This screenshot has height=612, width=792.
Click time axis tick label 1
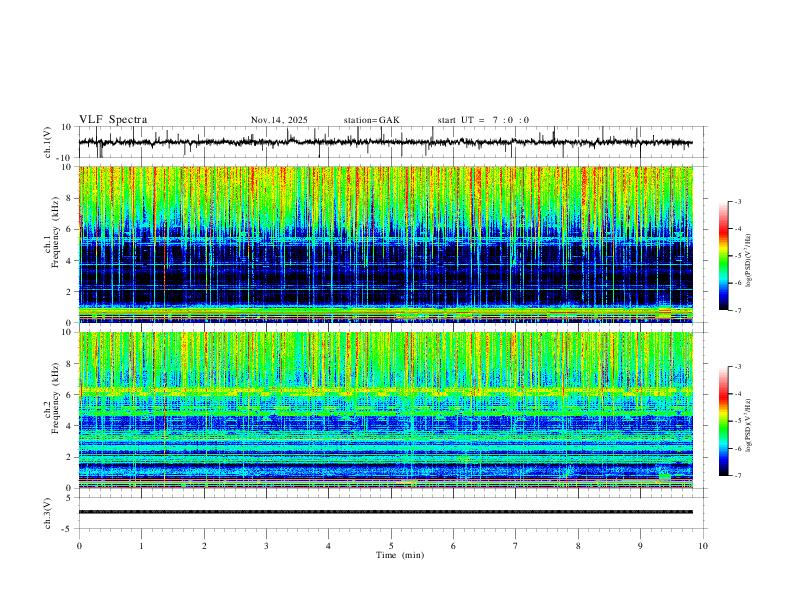pos(141,546)
